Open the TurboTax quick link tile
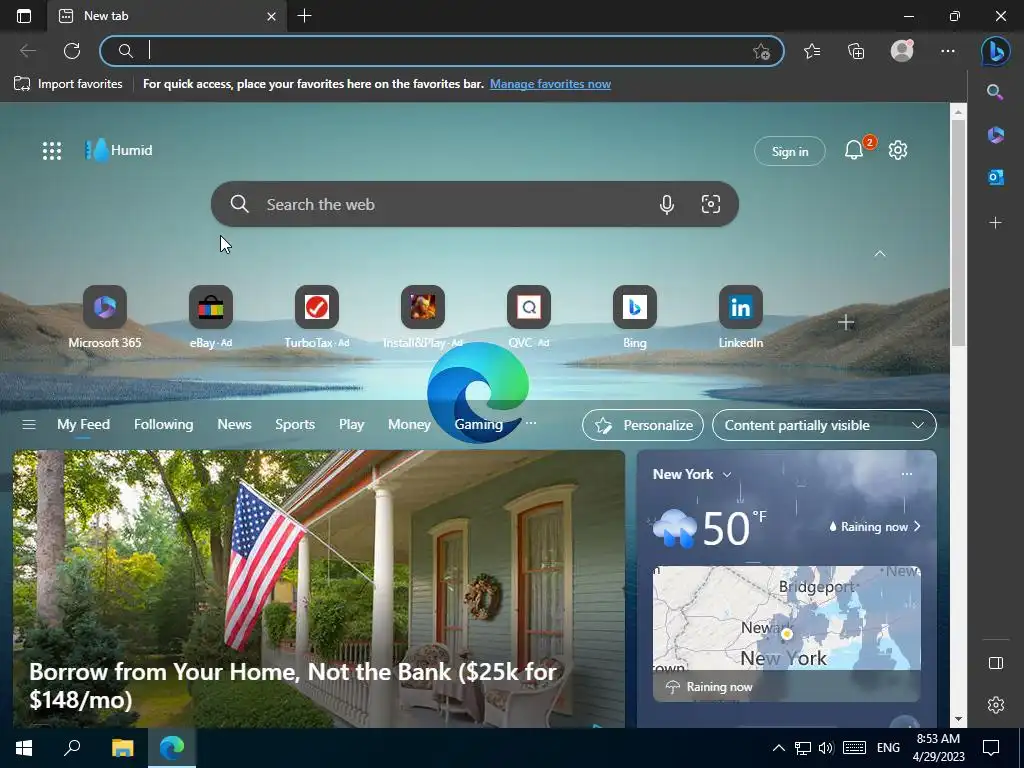Screen dimensions: 1024x768 [x=317, y=317]
